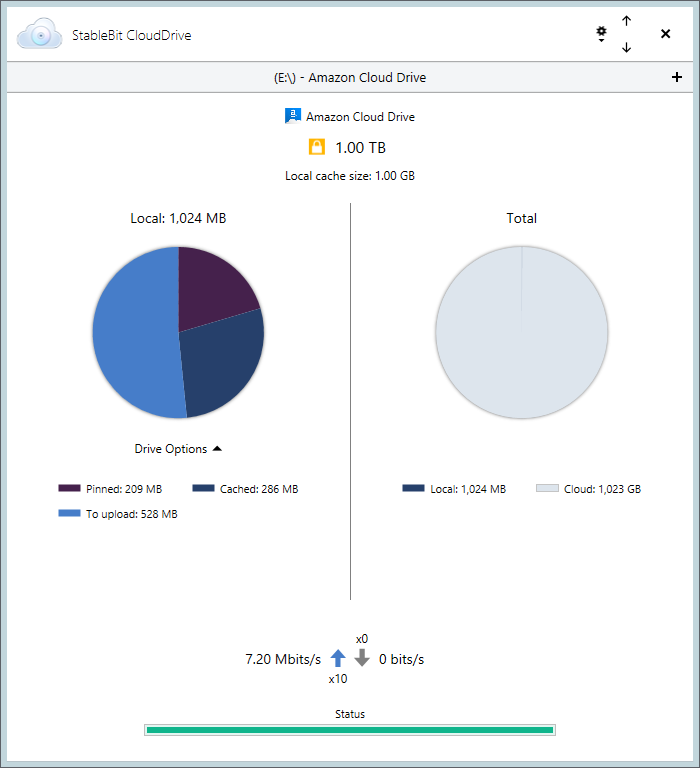Image resolution: width=700 pixels, height=768 pixels.
Task: Click 'Cloud: 1,023 GB' legend label
Action: pyautogui.click(x=603, y=489)
